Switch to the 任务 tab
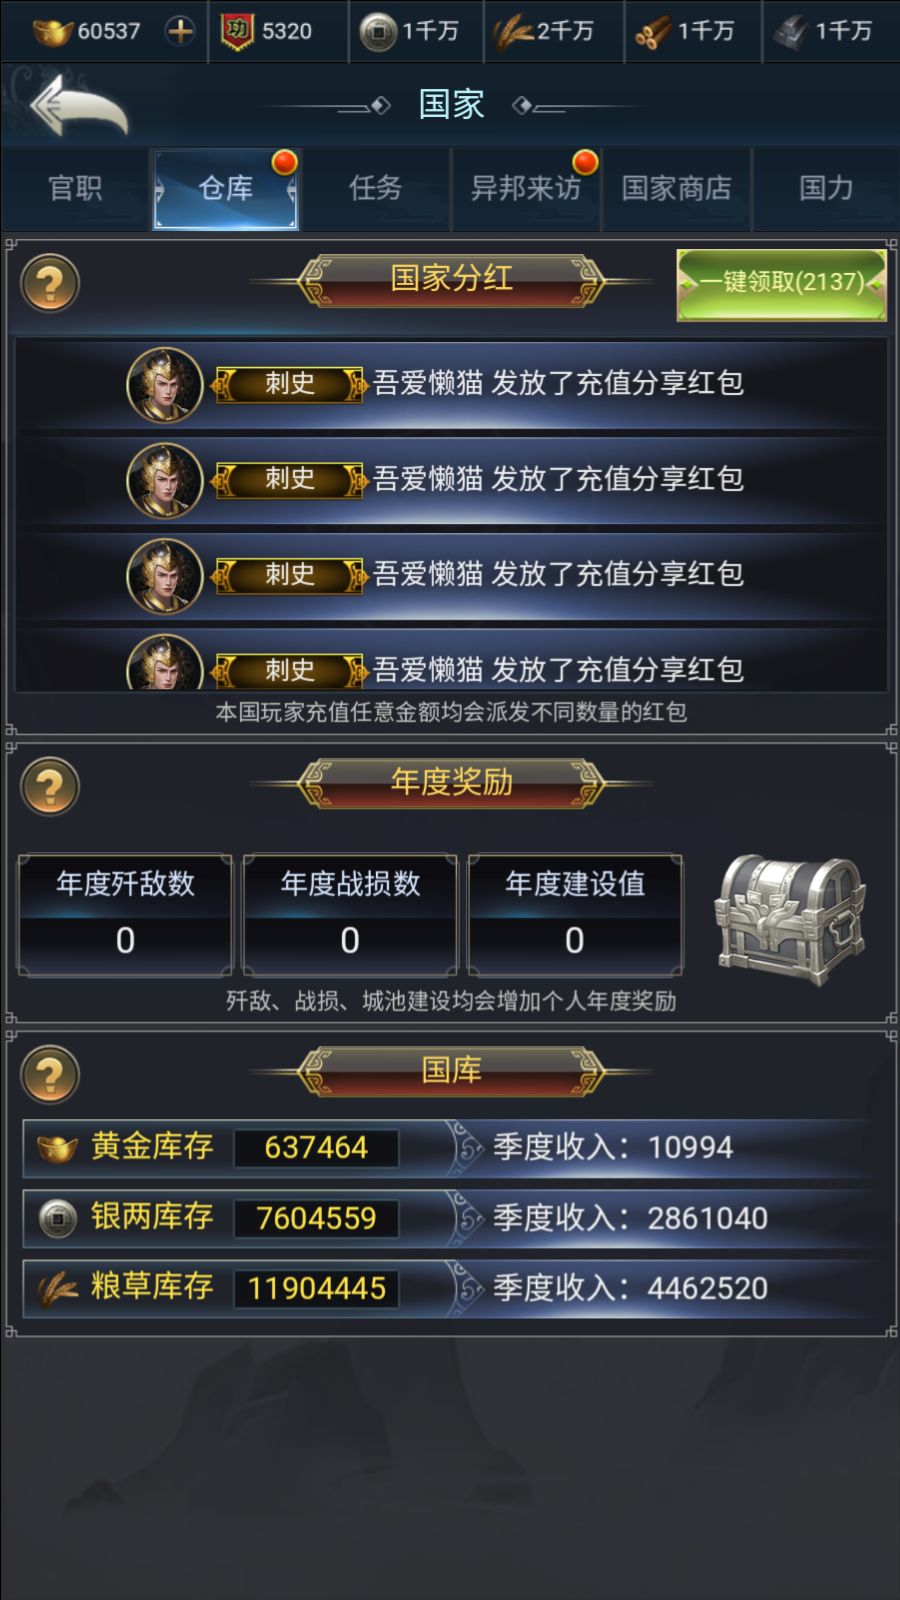Viewport: 900px width, 1600px height. 376,188
